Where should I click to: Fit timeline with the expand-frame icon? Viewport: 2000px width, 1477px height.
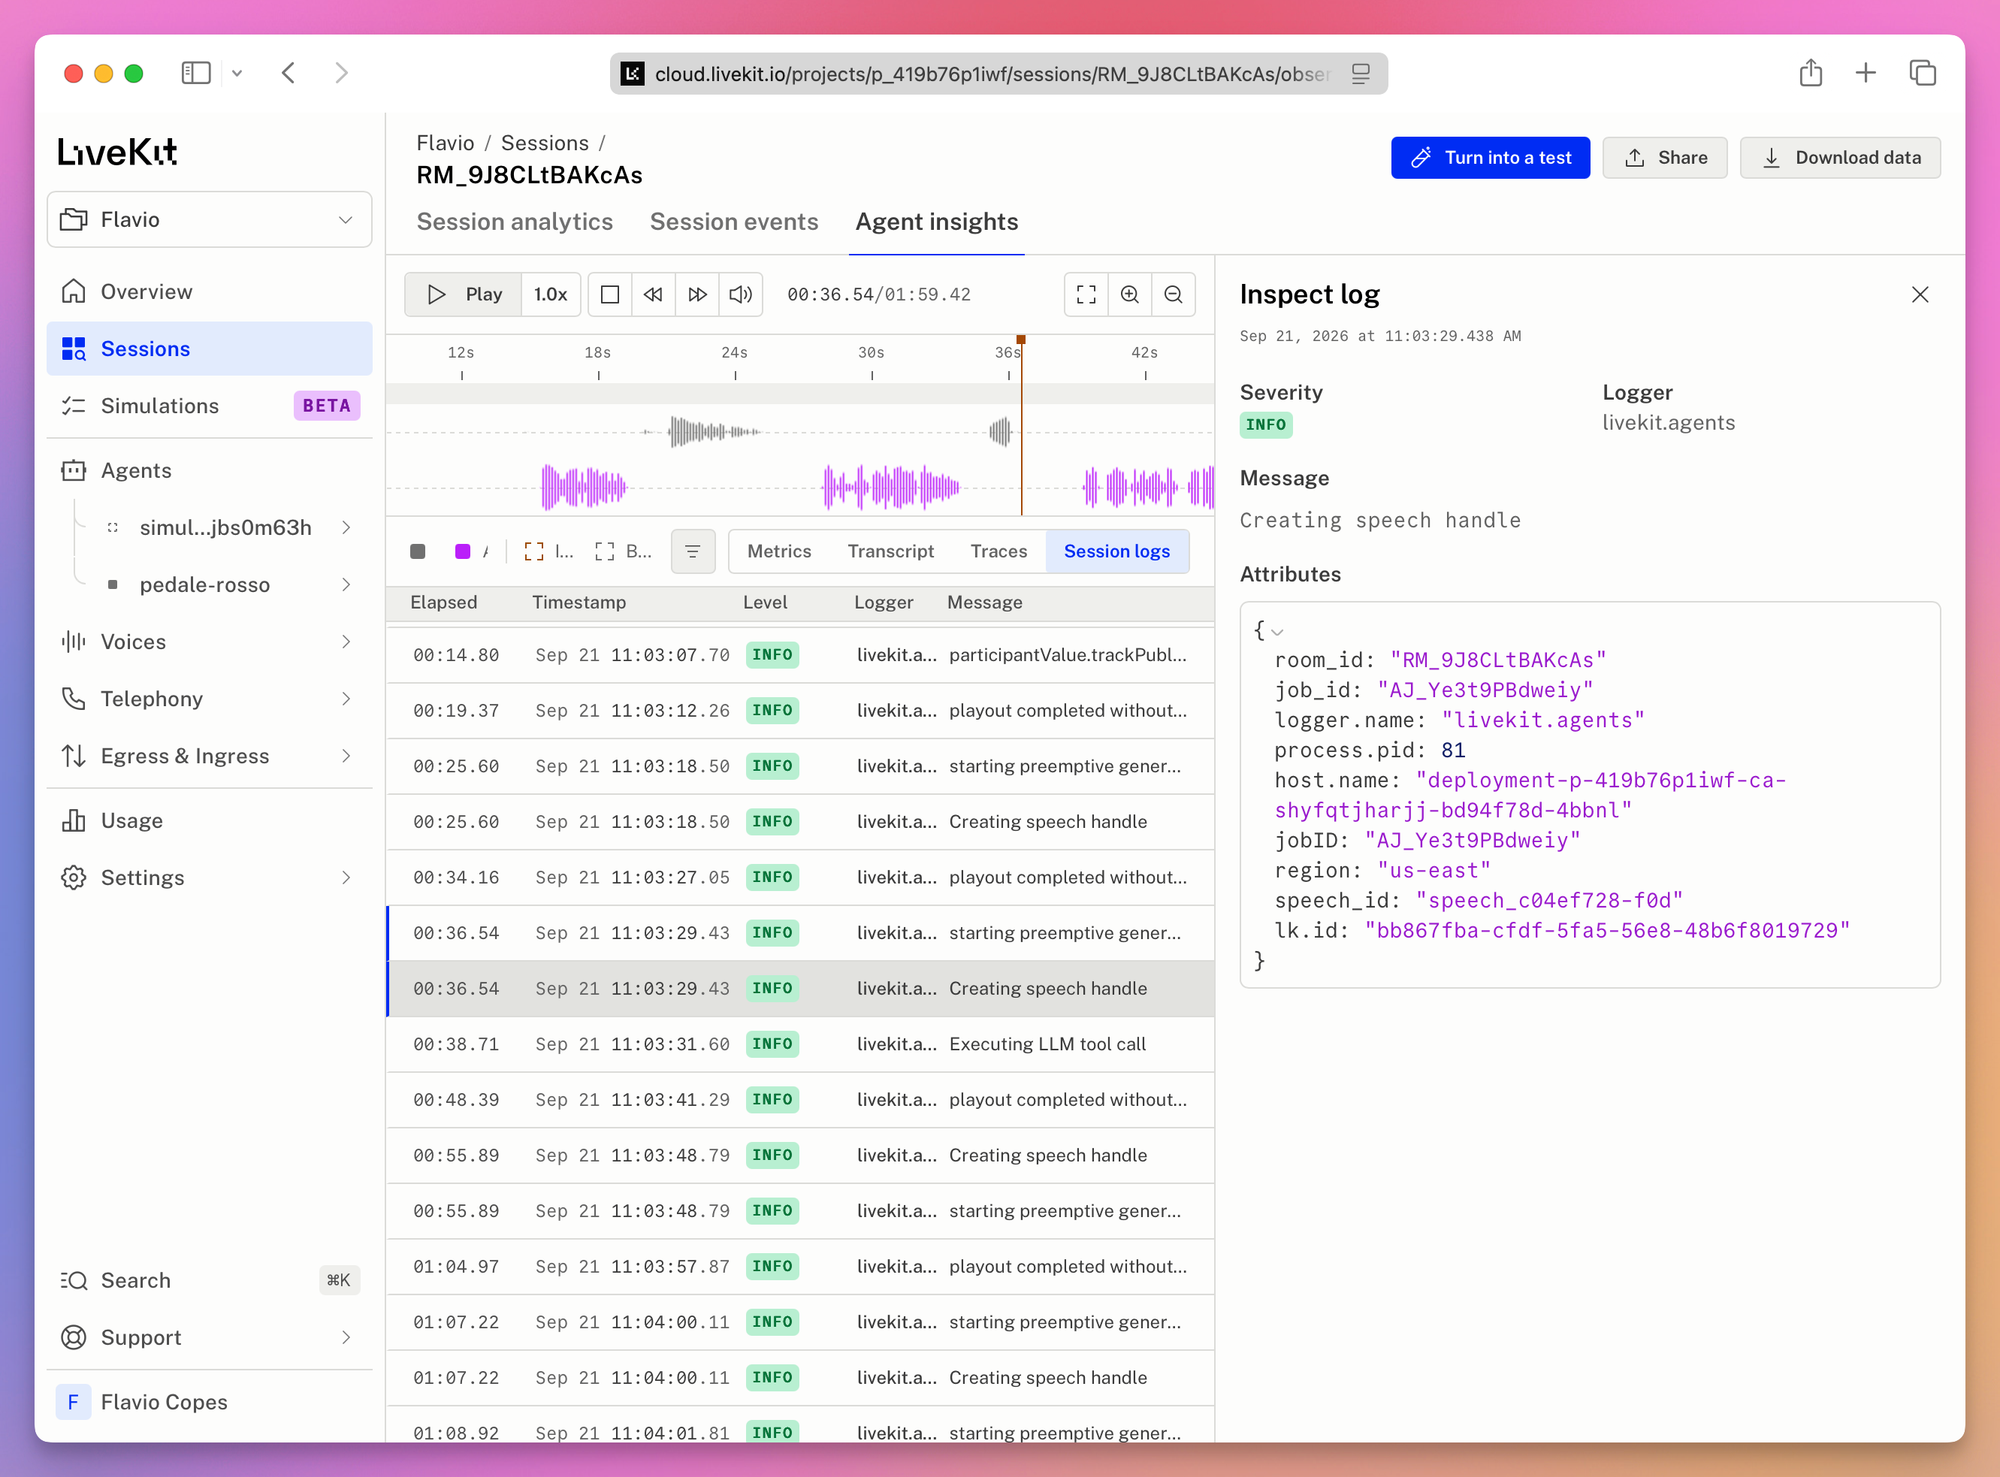tap(1086, 294)
